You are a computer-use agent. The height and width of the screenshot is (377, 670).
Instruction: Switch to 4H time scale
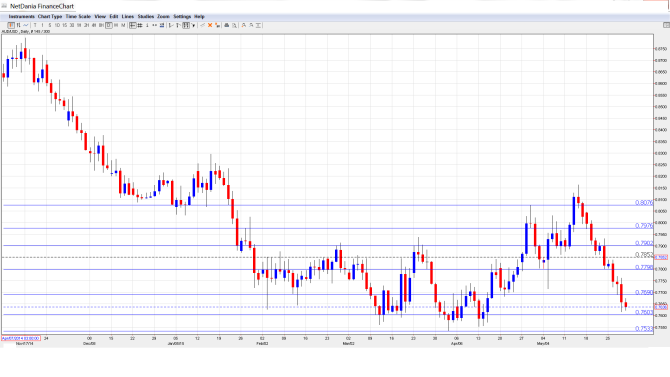94,25
